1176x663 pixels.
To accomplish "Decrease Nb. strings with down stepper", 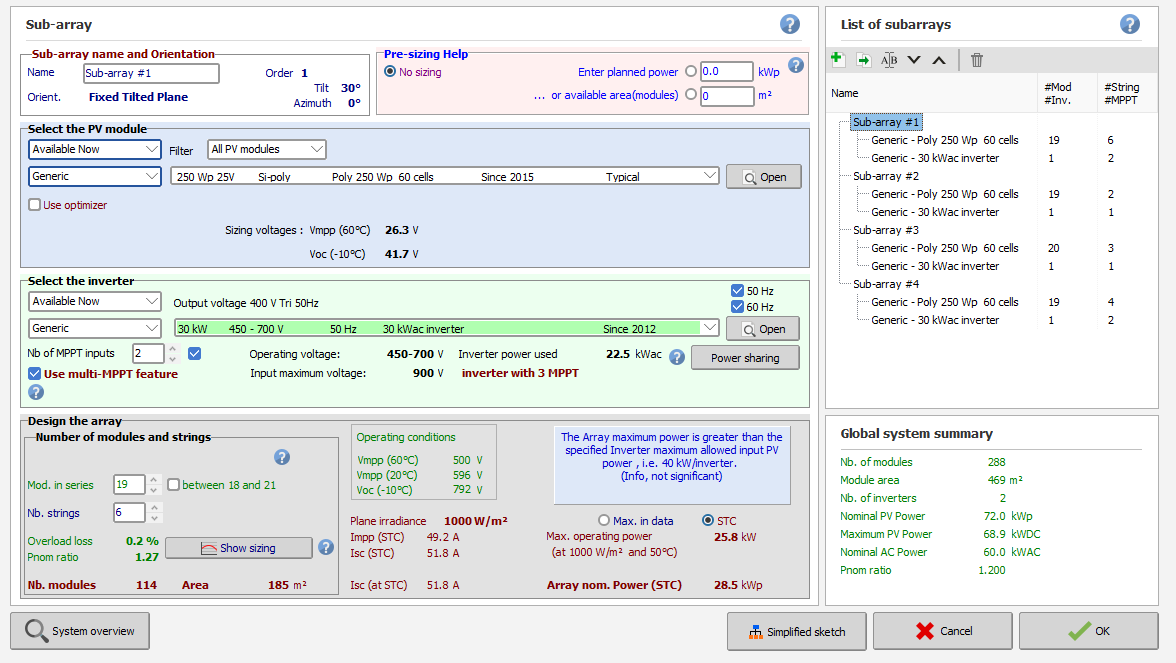I will click(x=154, y=518).
